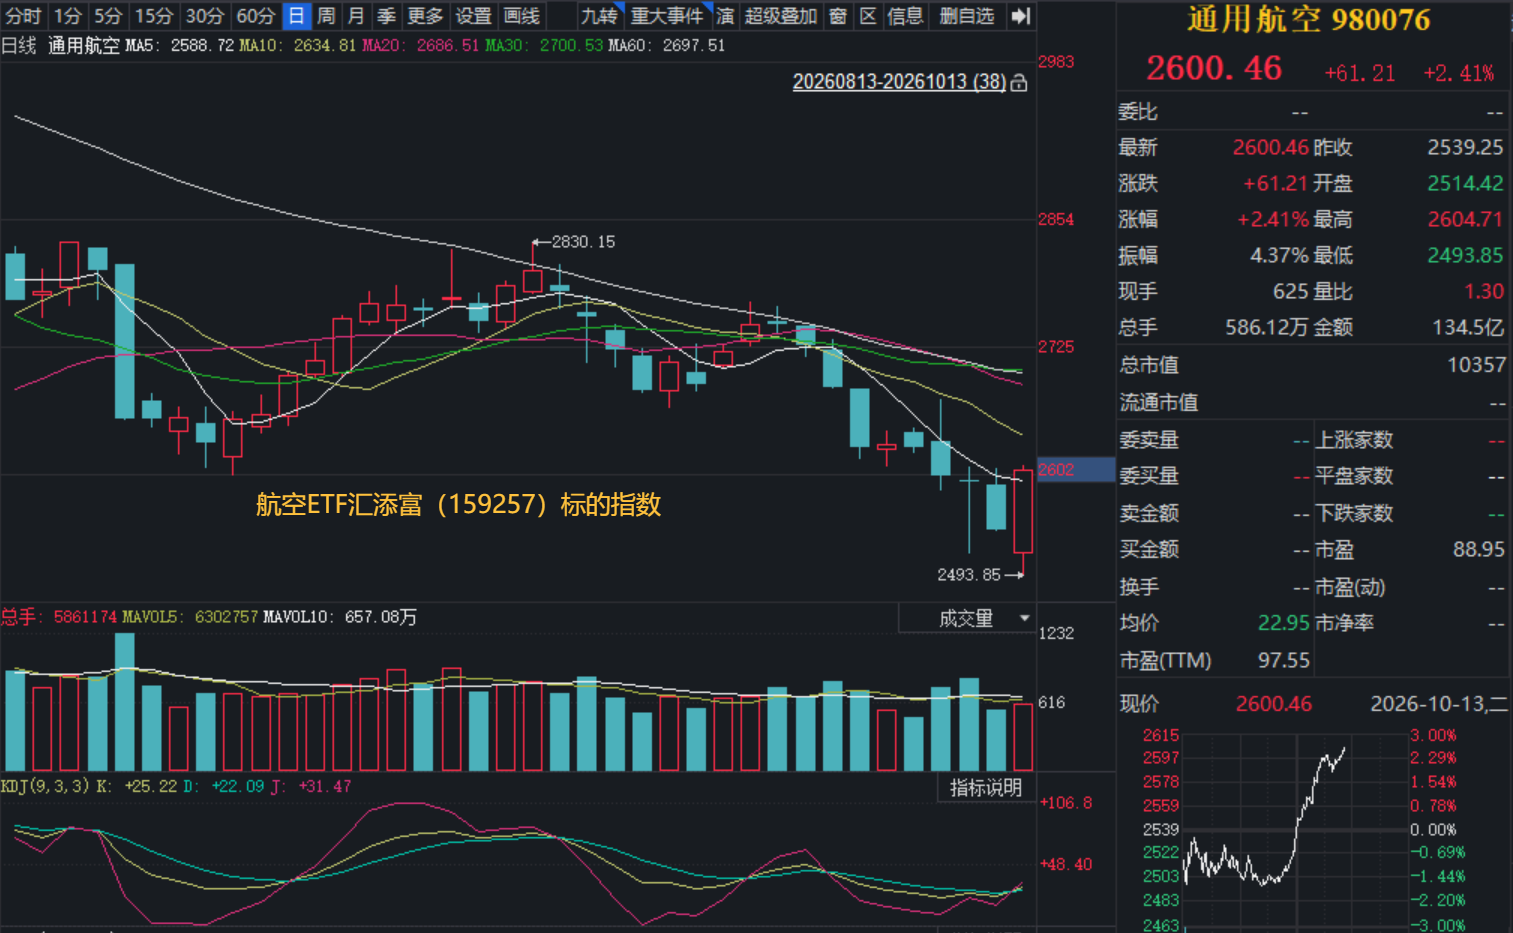Click the lock icon beside the date range

pyautogui.click(x=1019, y=83)
